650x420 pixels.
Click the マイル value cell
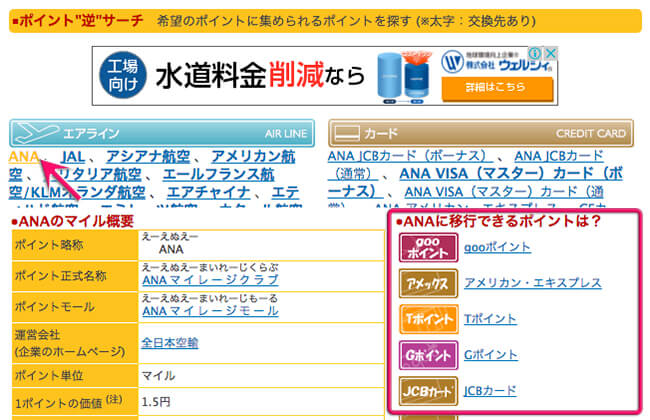click(262, 376)
